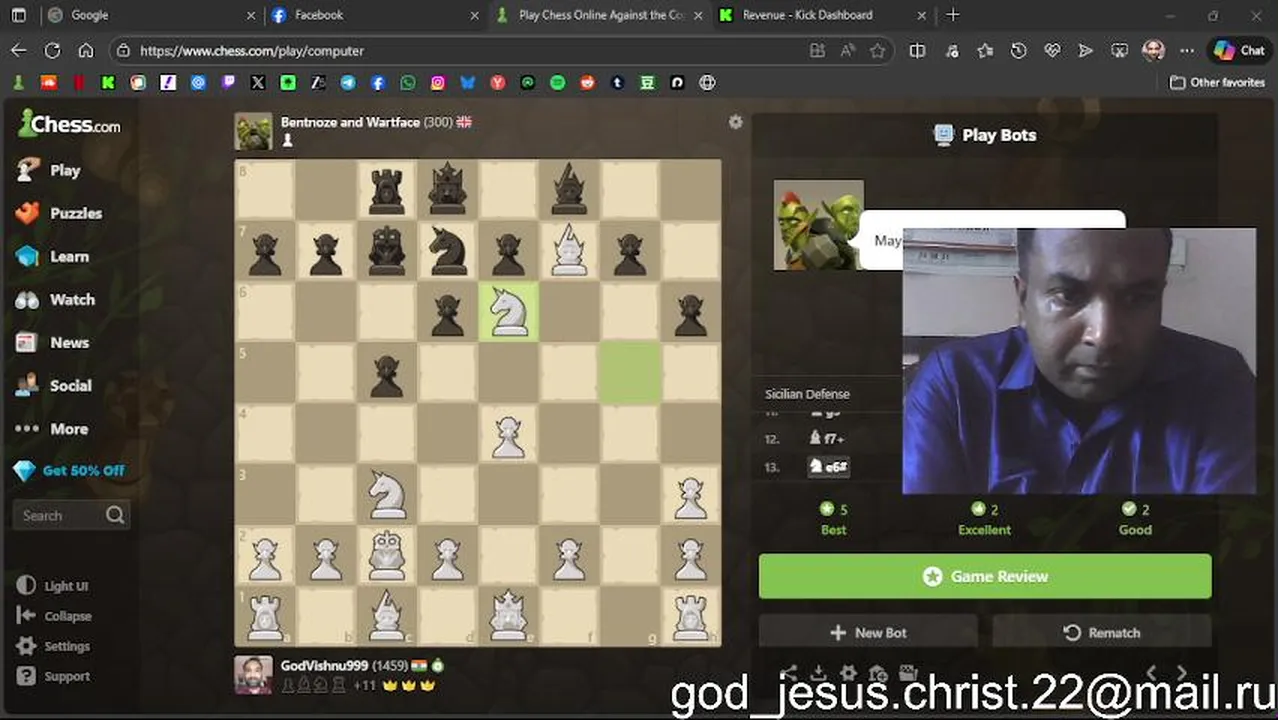Image resolution: width=1278 pixels, height=720 pixels.
Task: Open globe bookmark in favorites bar
Action: point(707,83)
